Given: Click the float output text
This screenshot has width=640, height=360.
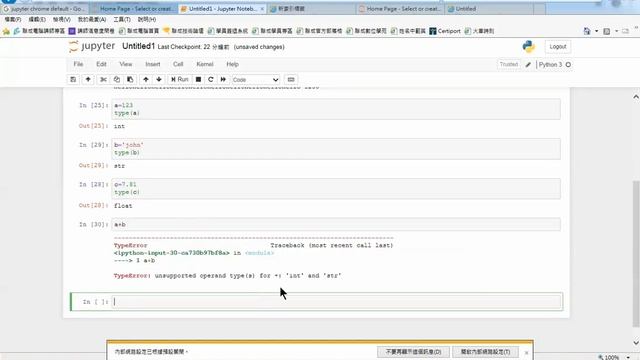Looking at the screenshot, I should [123, 206].
